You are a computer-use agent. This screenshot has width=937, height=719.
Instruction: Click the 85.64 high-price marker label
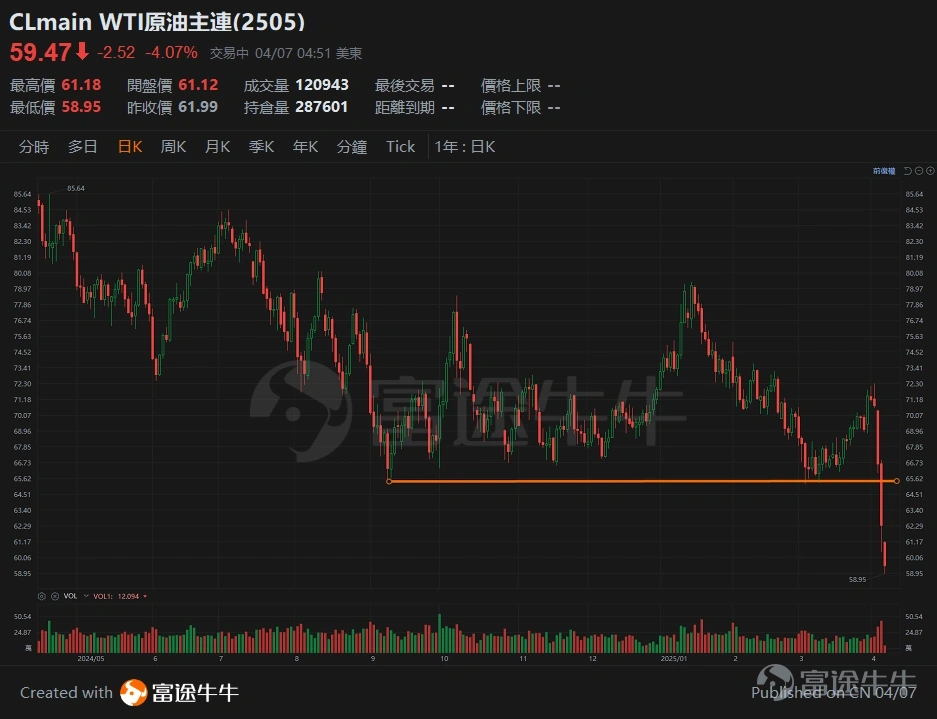coord(76,188)
